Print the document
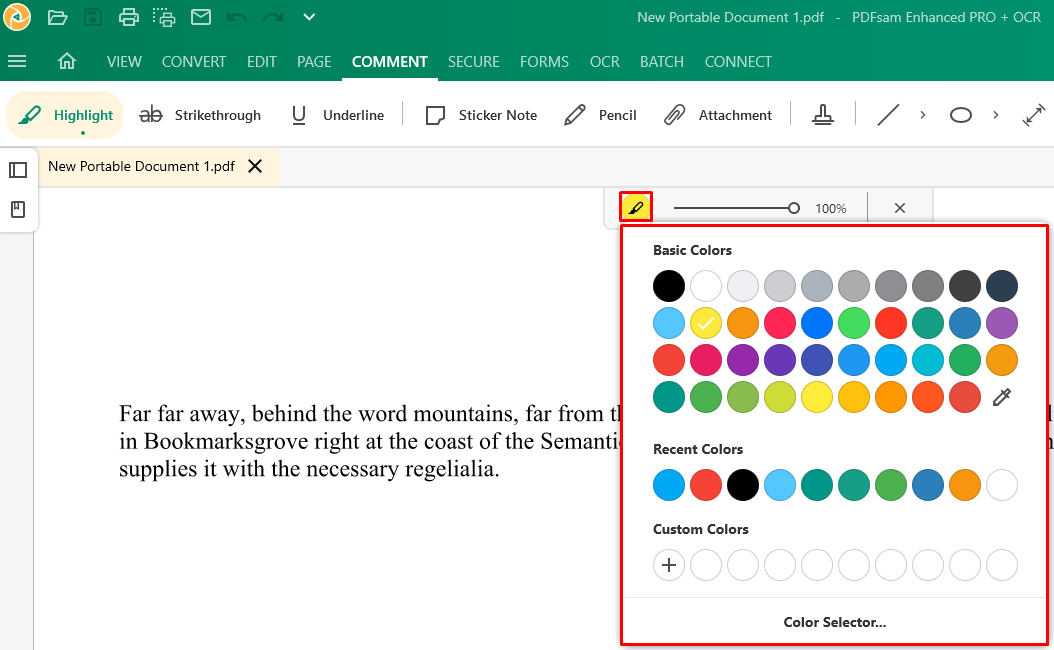 128,16
